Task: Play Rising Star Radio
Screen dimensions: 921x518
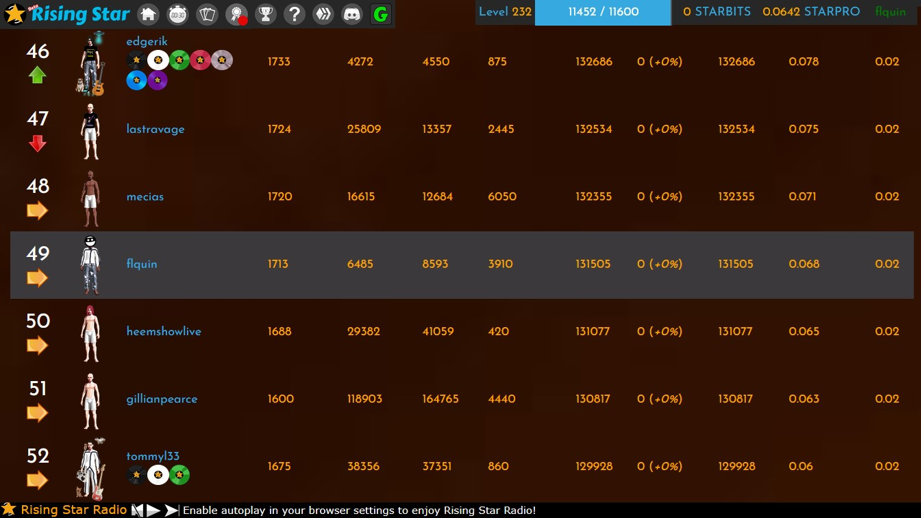Action: [153, 510]
